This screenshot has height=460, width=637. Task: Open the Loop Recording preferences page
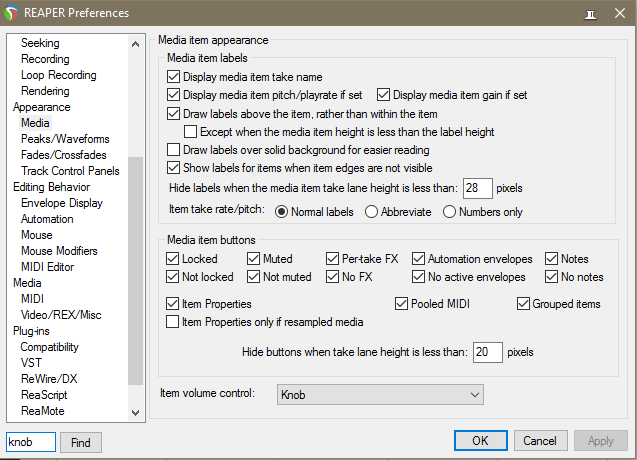click(x=58, y=75)
